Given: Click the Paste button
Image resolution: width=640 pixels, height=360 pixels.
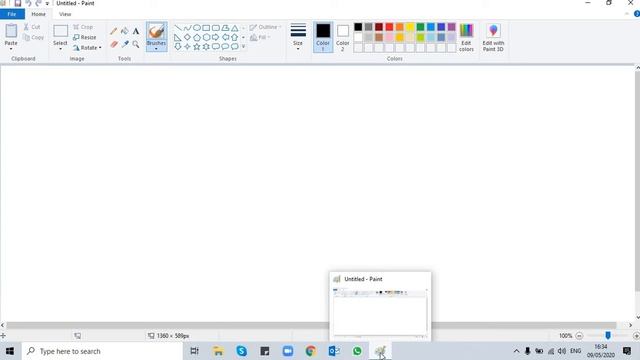Looking at the screenshot, I should click(x=11, y=34).
